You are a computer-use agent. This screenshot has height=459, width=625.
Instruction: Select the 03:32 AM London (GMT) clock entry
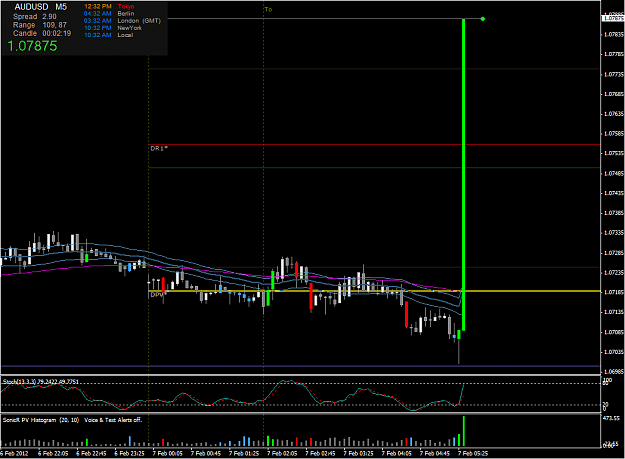122,21
